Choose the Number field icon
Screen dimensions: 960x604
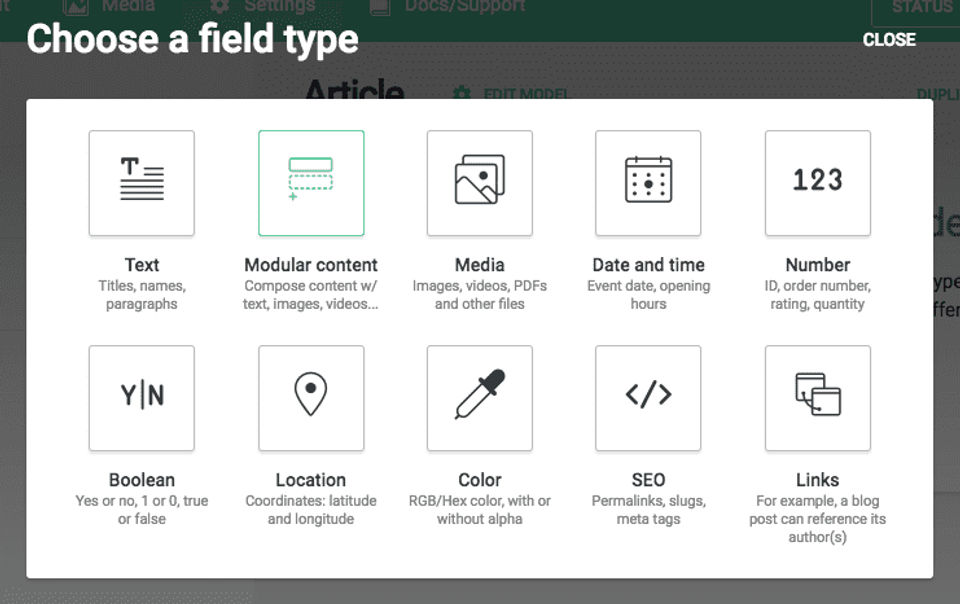pos(817,183)
